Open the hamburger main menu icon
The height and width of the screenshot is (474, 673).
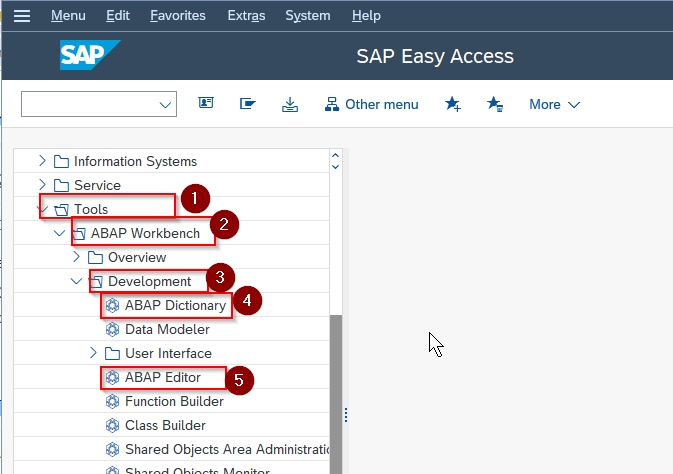point(22,16)
